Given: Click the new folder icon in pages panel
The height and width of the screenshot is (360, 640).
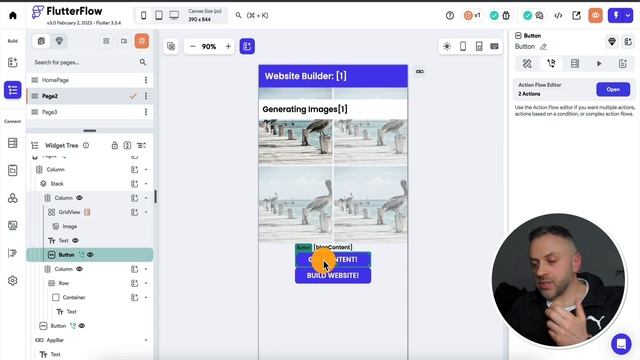Looking at the screenshot, I should [124, 41].
